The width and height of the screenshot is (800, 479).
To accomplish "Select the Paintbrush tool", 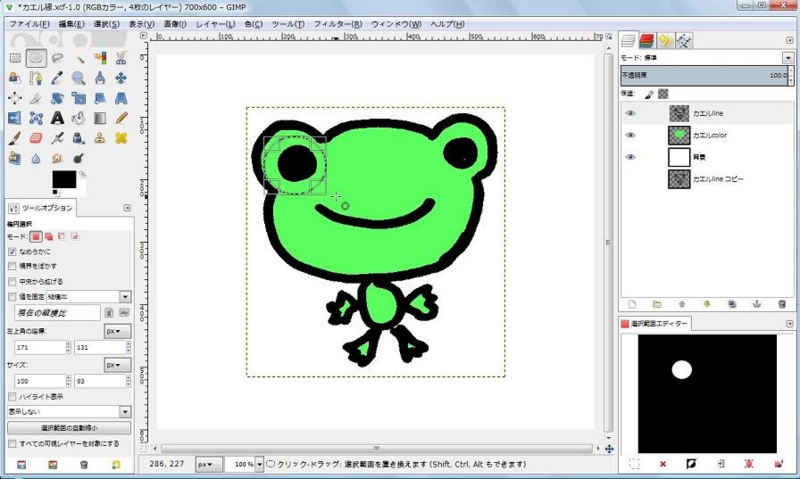I will 15,138.
